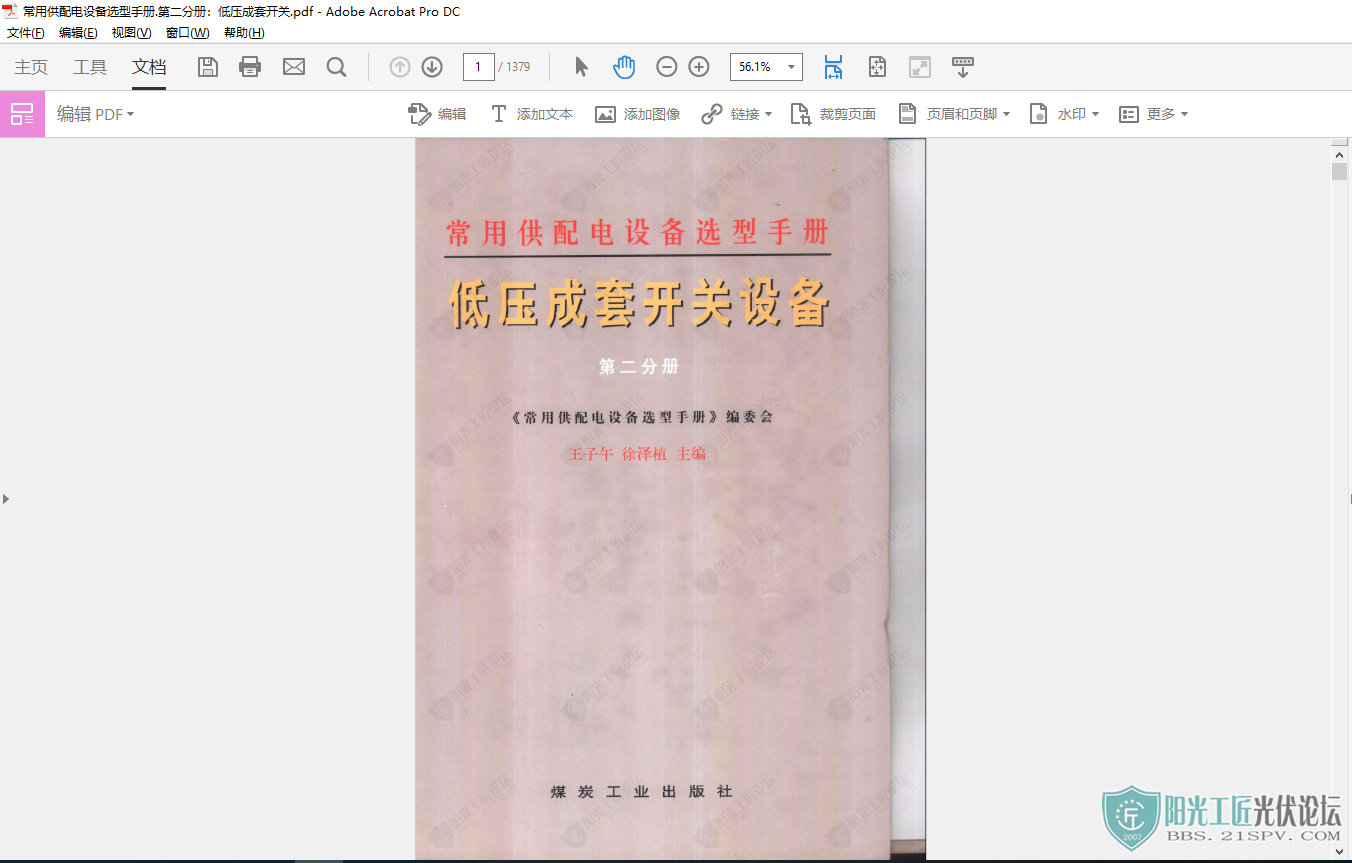Open the 视图(V) menu
The height and width of the screenshot is (863, 1352).
coord(131,32)
